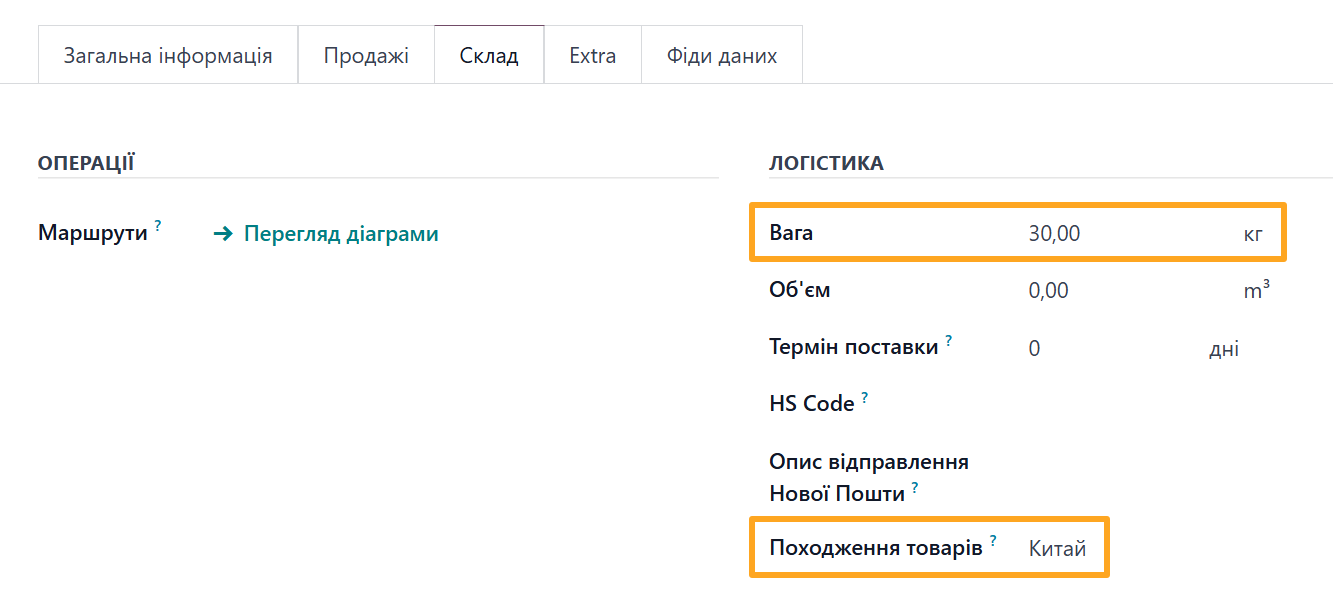Edit the Вага value 30,00
The image size is (1333, 609).
(1054, 234)
